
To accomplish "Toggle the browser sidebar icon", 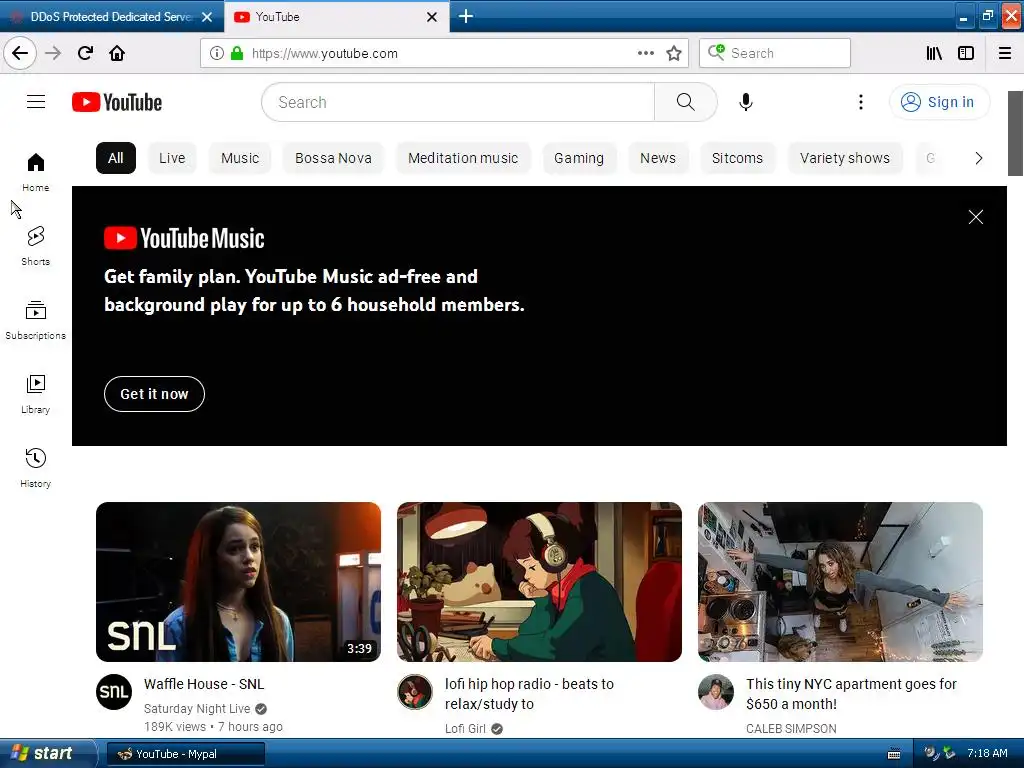I will (x=966, y=53).
